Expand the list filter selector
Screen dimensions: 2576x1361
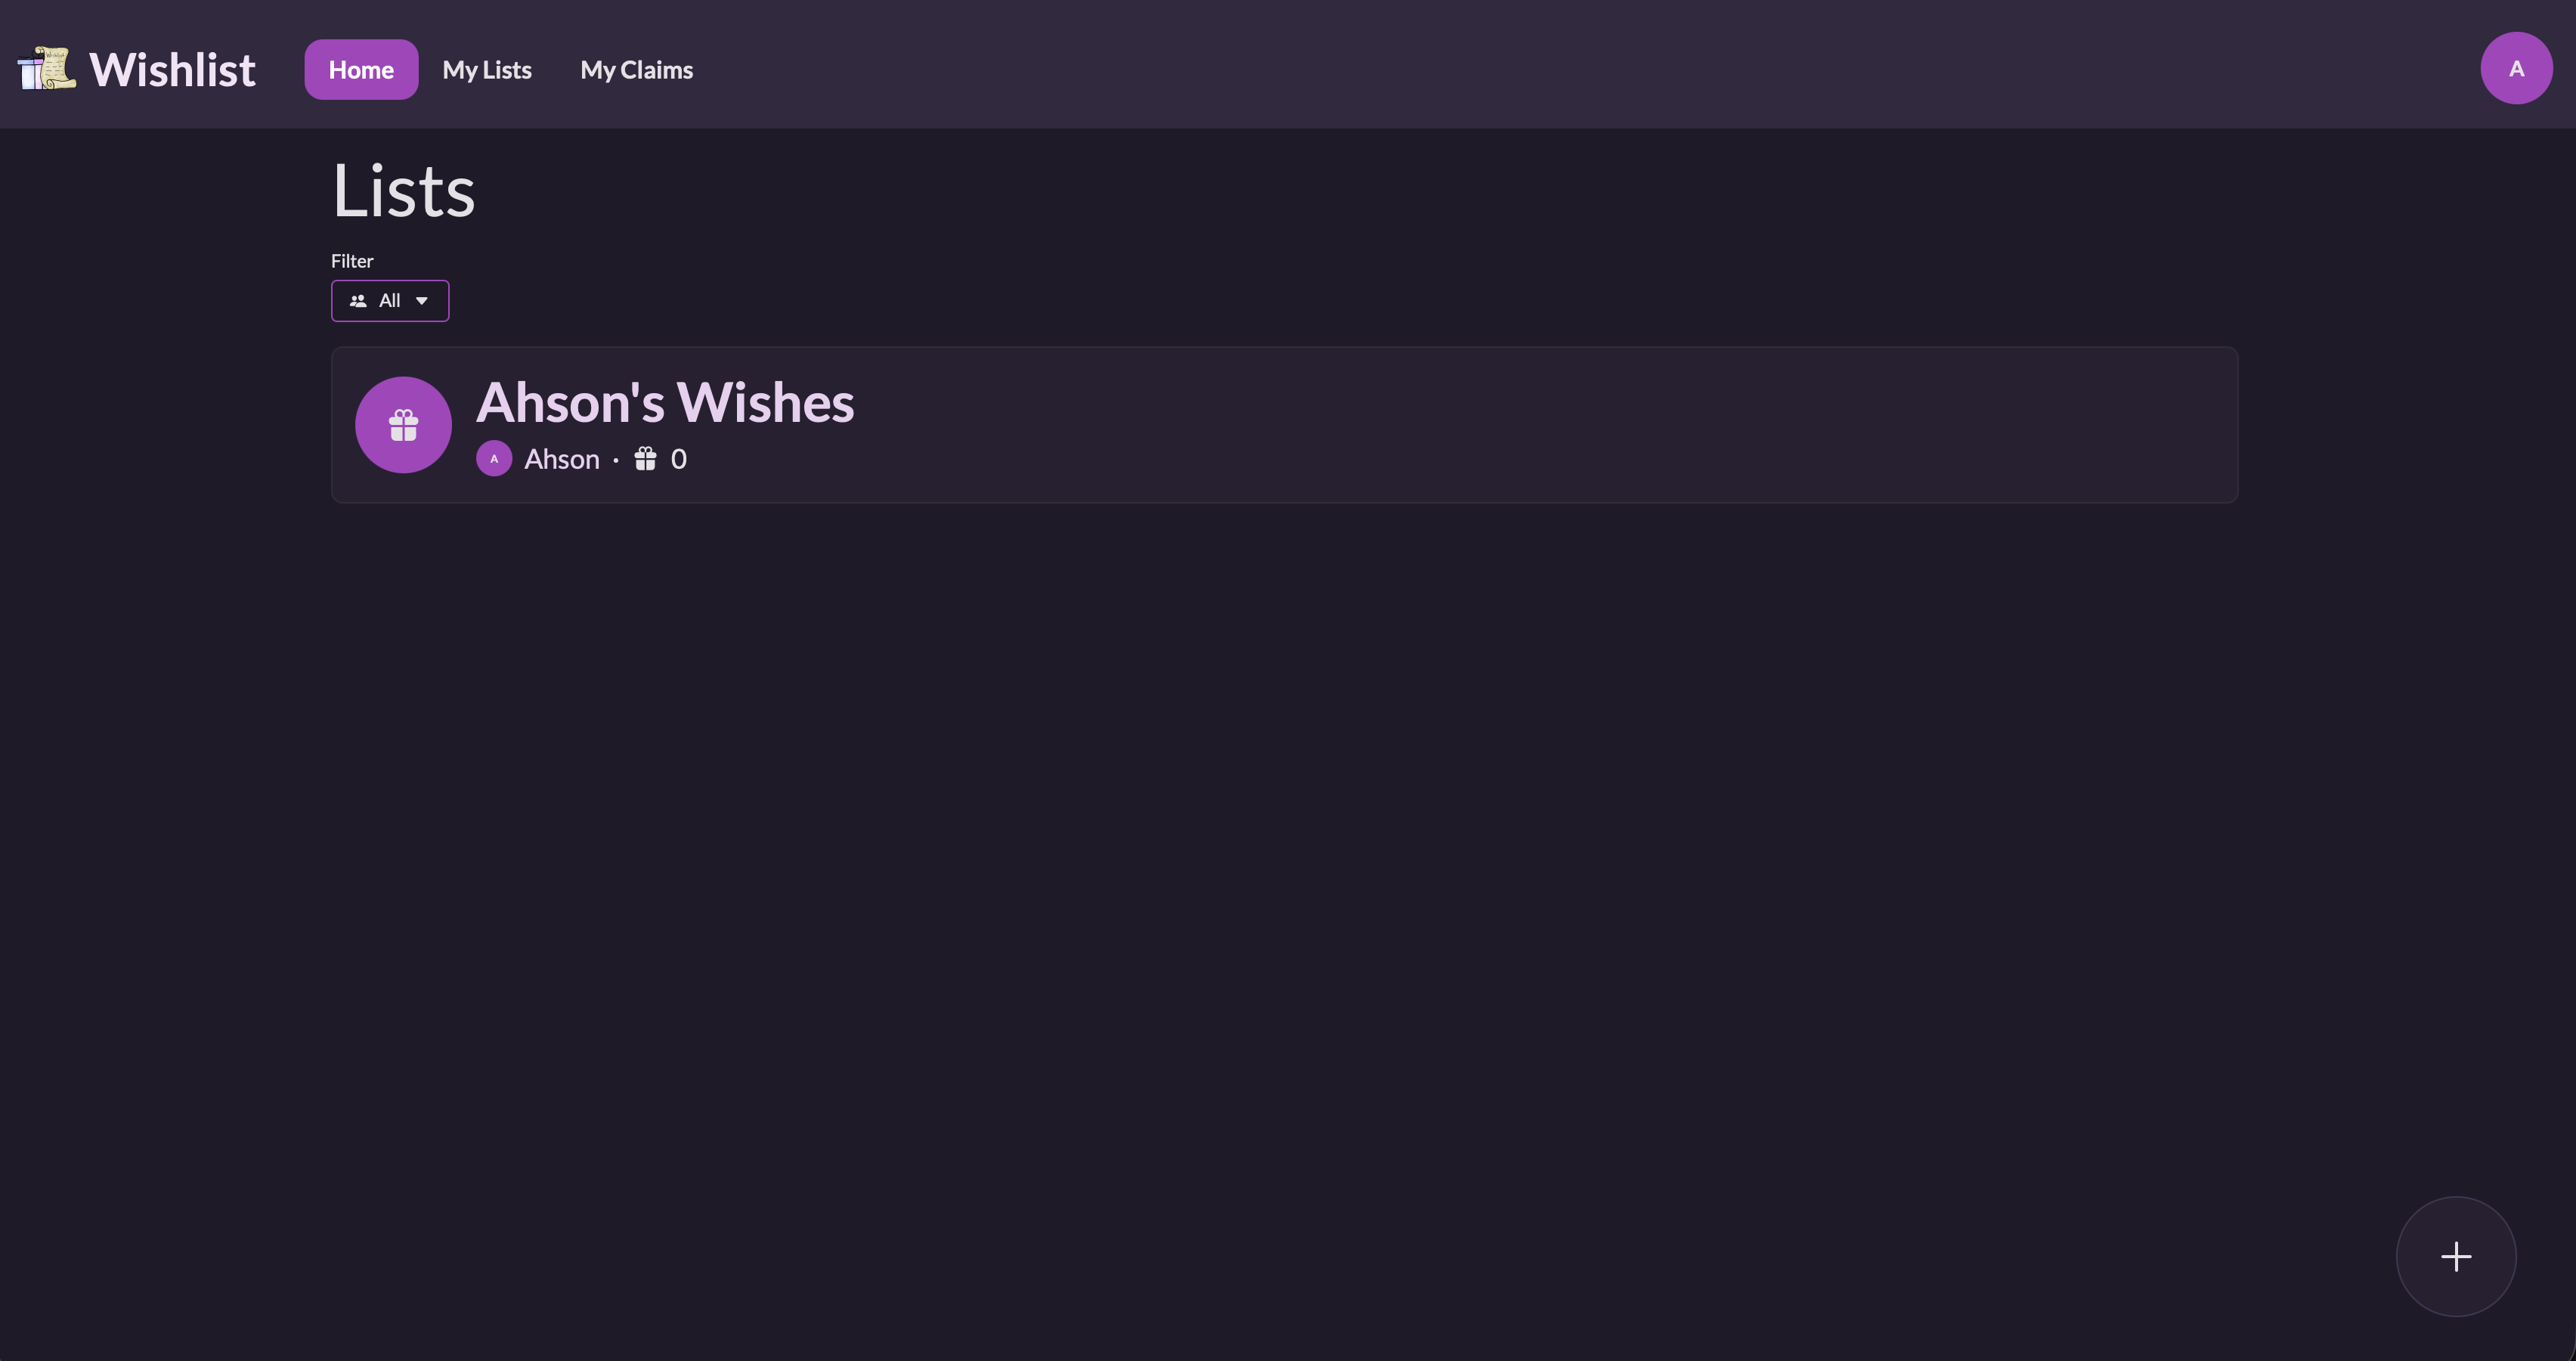389,300
